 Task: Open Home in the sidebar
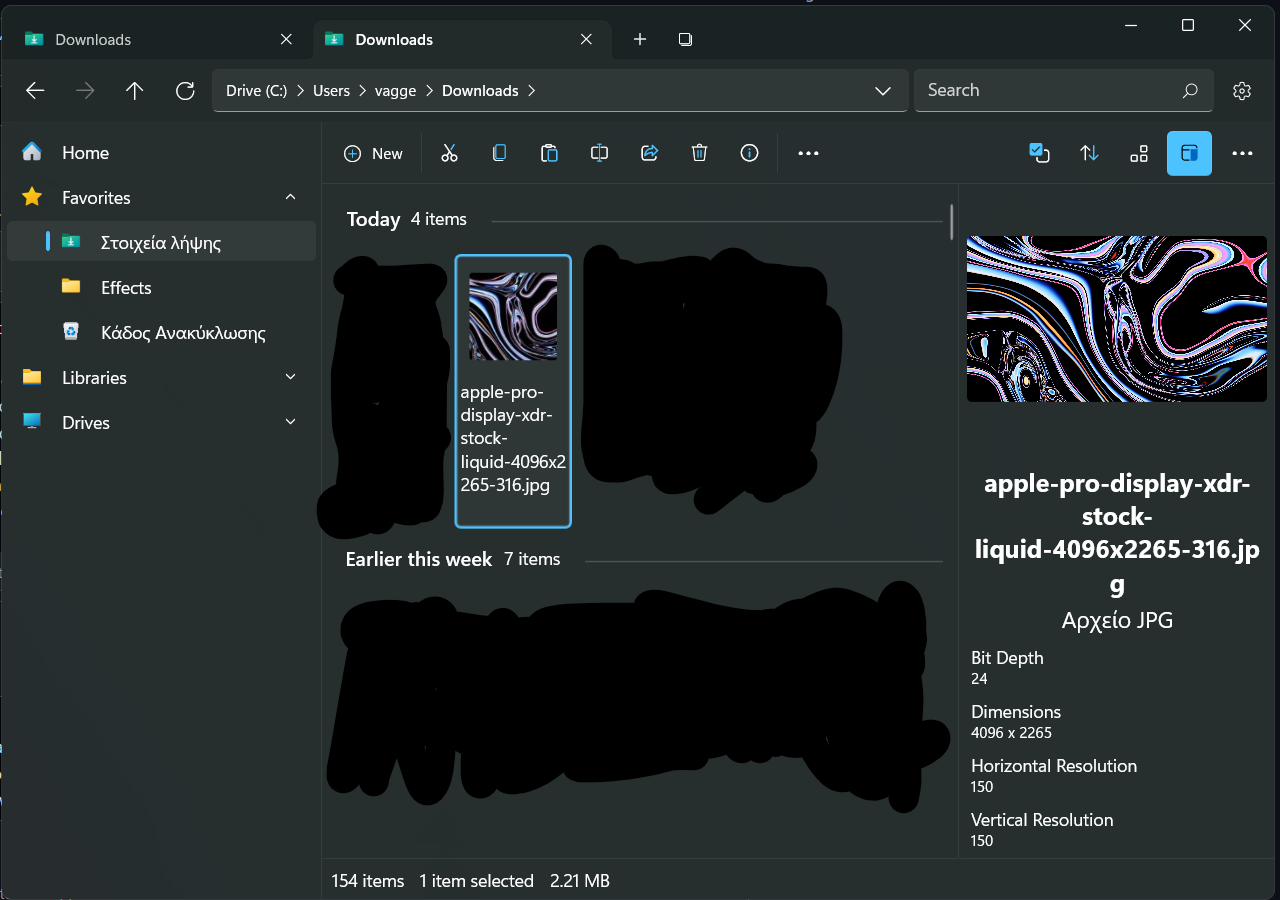(x=161, y=152)
